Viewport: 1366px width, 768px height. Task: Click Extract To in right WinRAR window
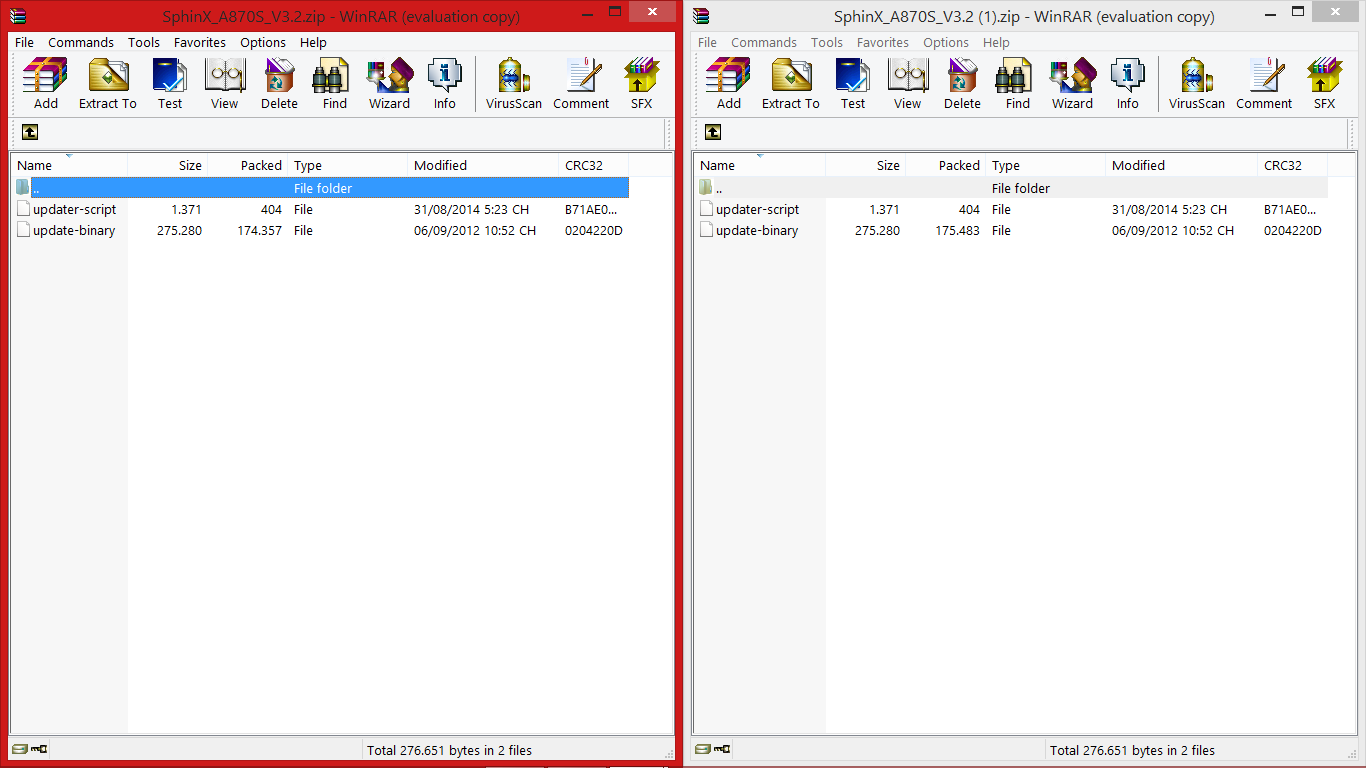(791, 84)
